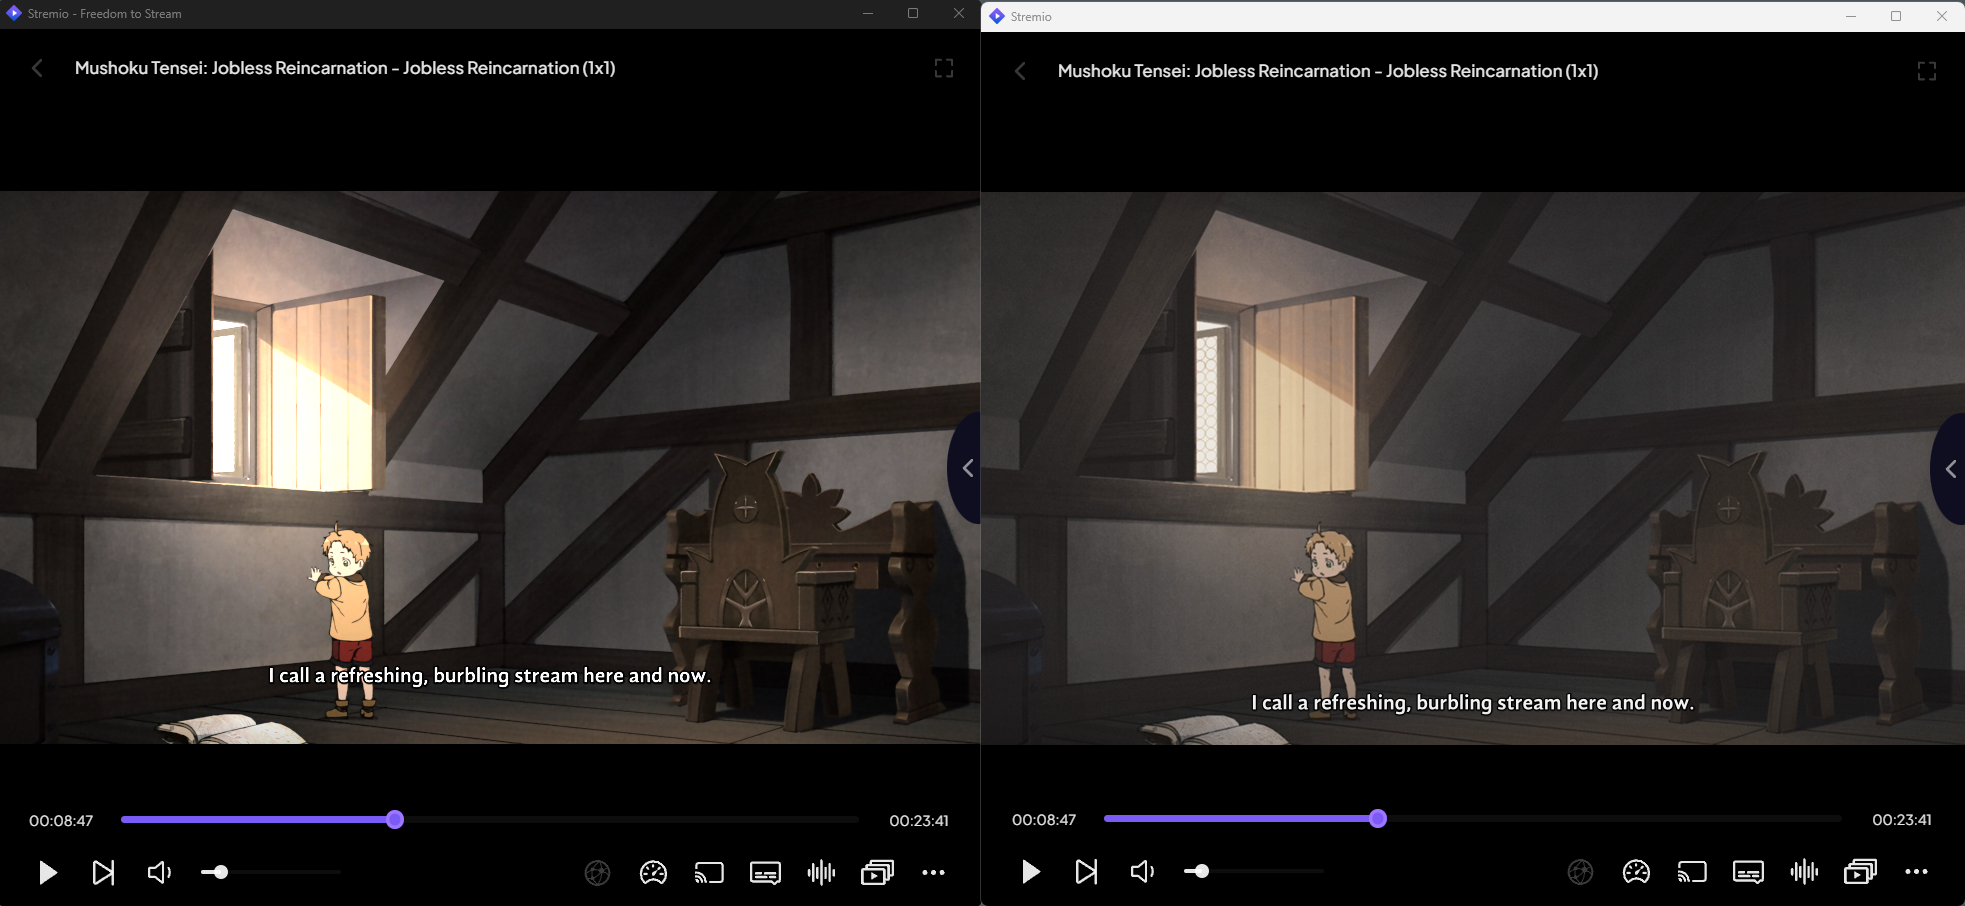
Task: Expand side drawer chevron in Freedom to Stream window
Action: coord(966,468)
